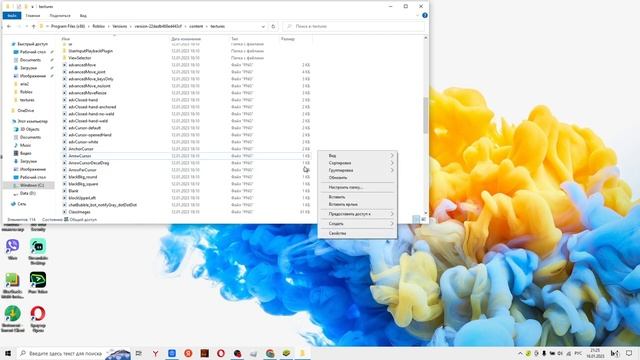Open Загрузки under quick access
Screen dimensions: 640x360
pyautogui.click(x=28, y=68)
